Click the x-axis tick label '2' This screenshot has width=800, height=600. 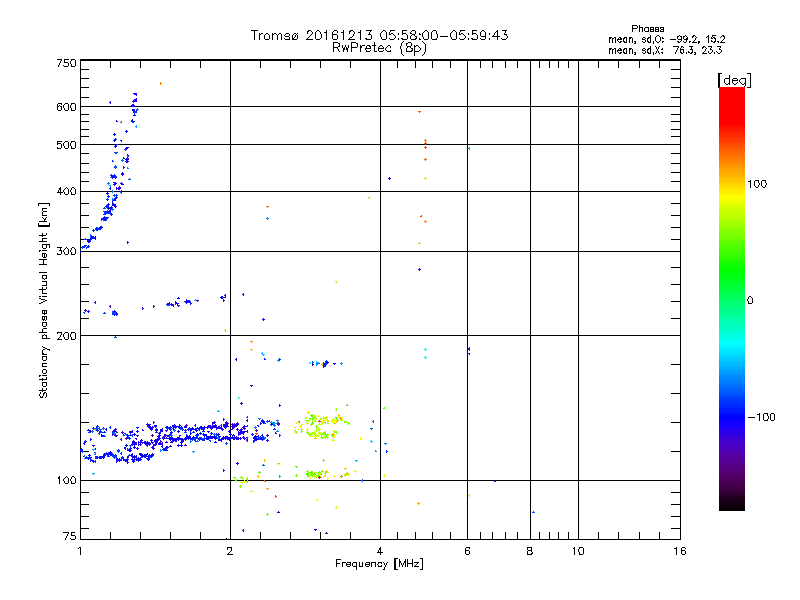point(230,551)
